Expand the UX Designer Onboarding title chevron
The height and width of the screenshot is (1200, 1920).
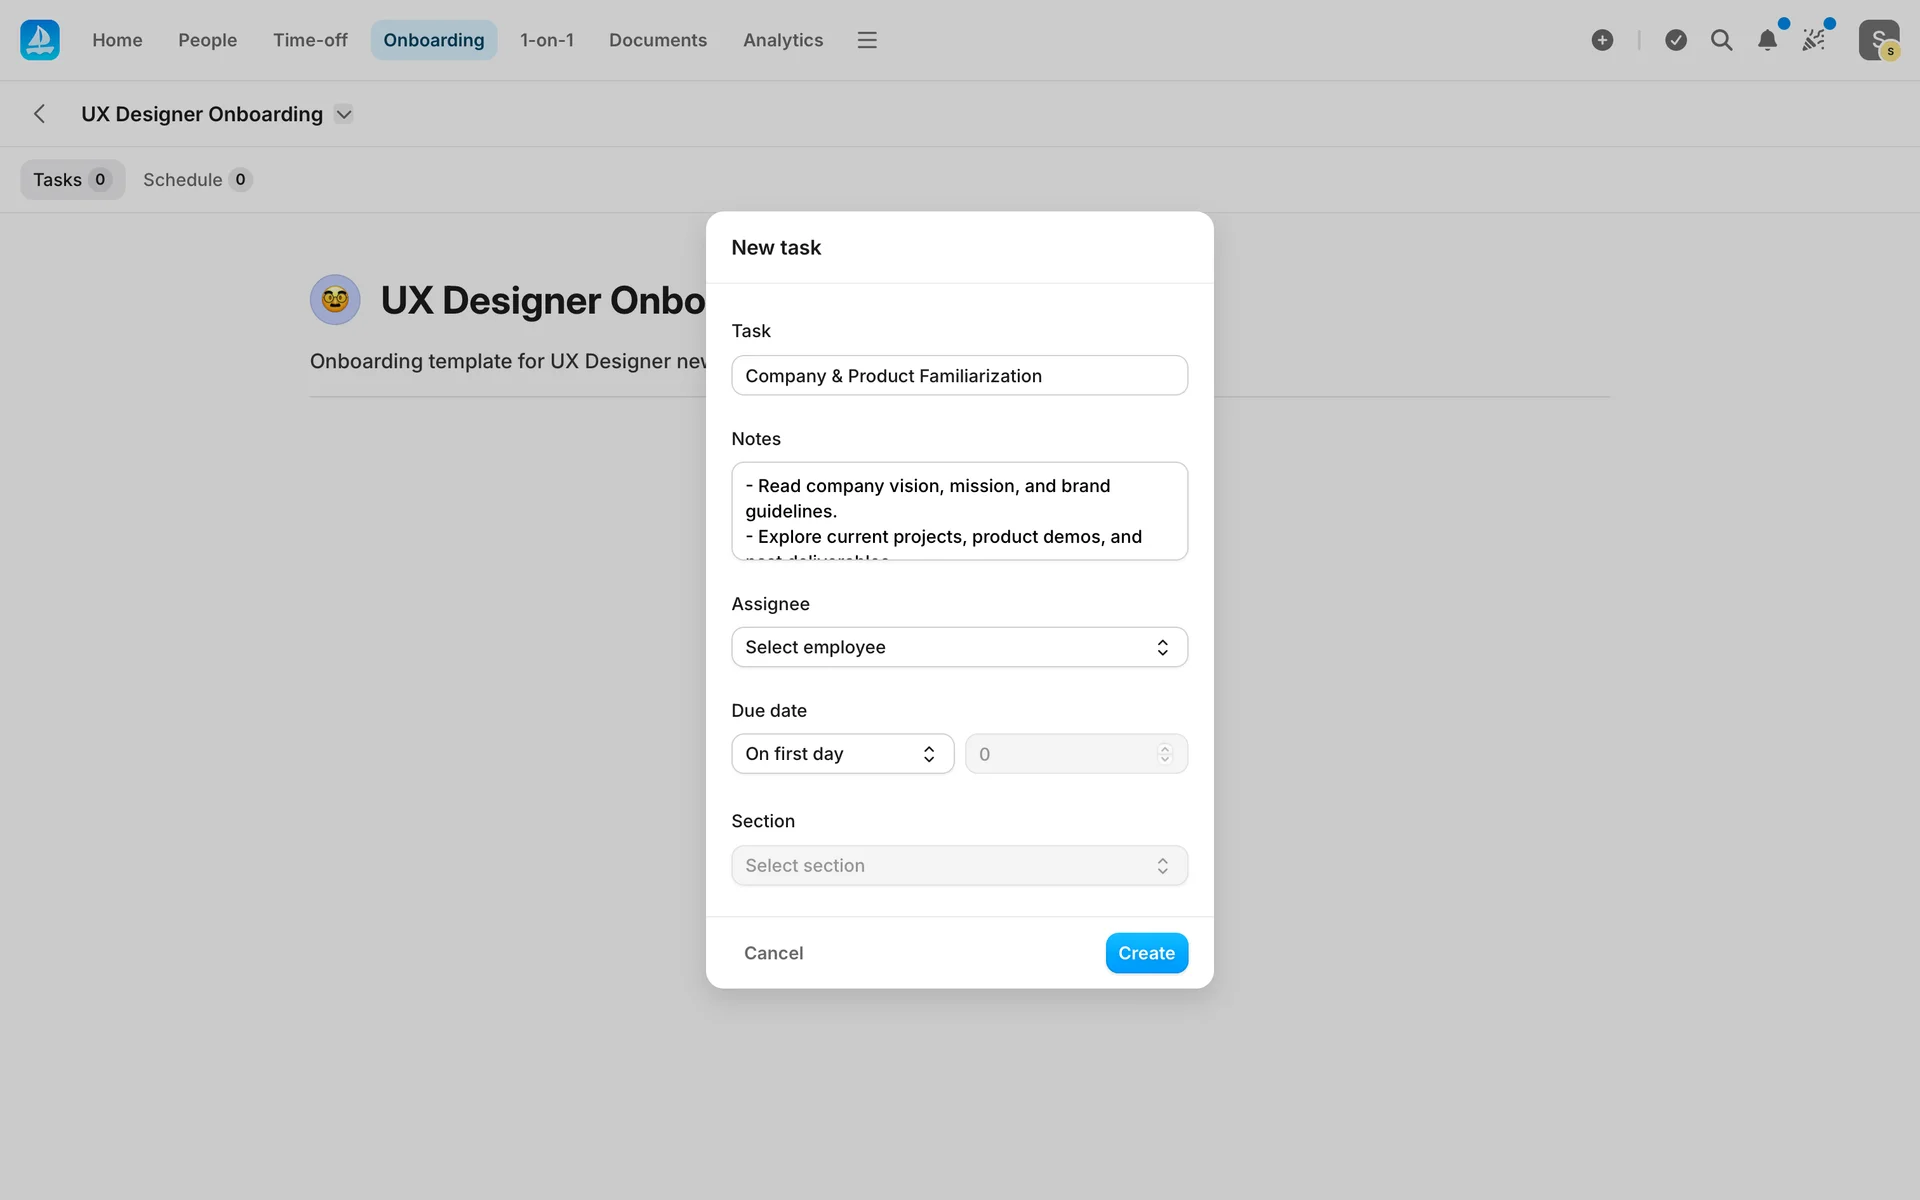344,114
